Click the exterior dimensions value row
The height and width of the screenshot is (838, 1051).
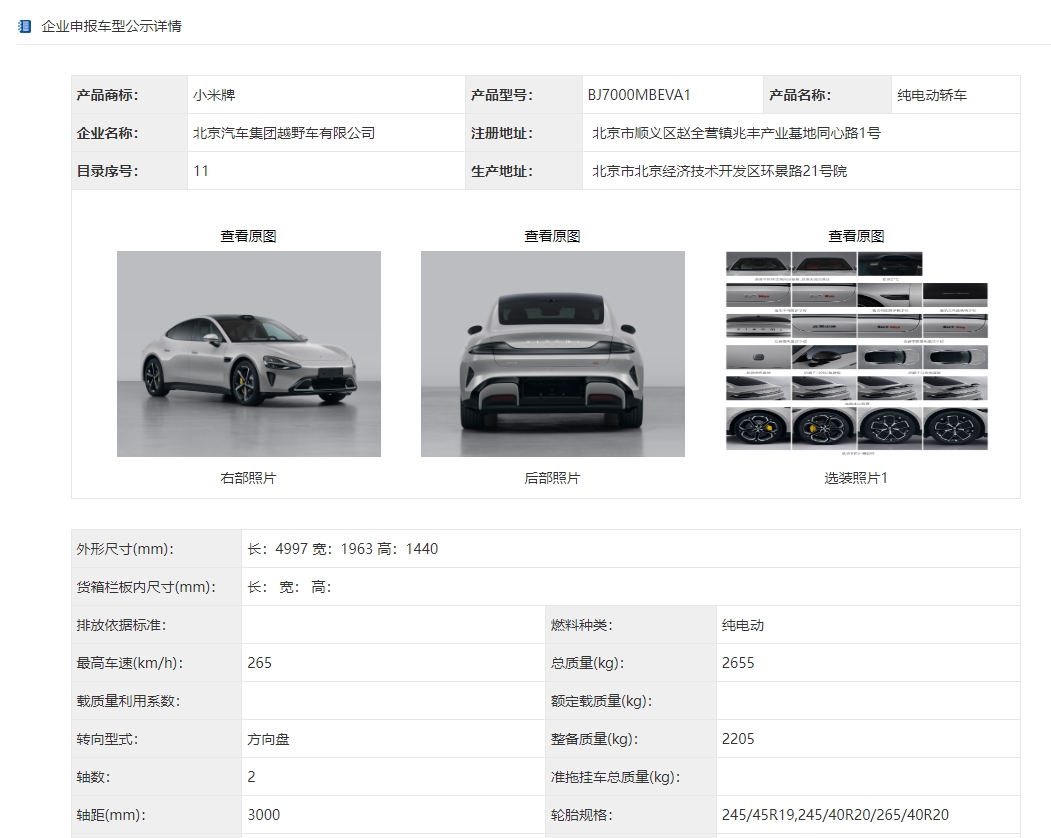[343, 549]
